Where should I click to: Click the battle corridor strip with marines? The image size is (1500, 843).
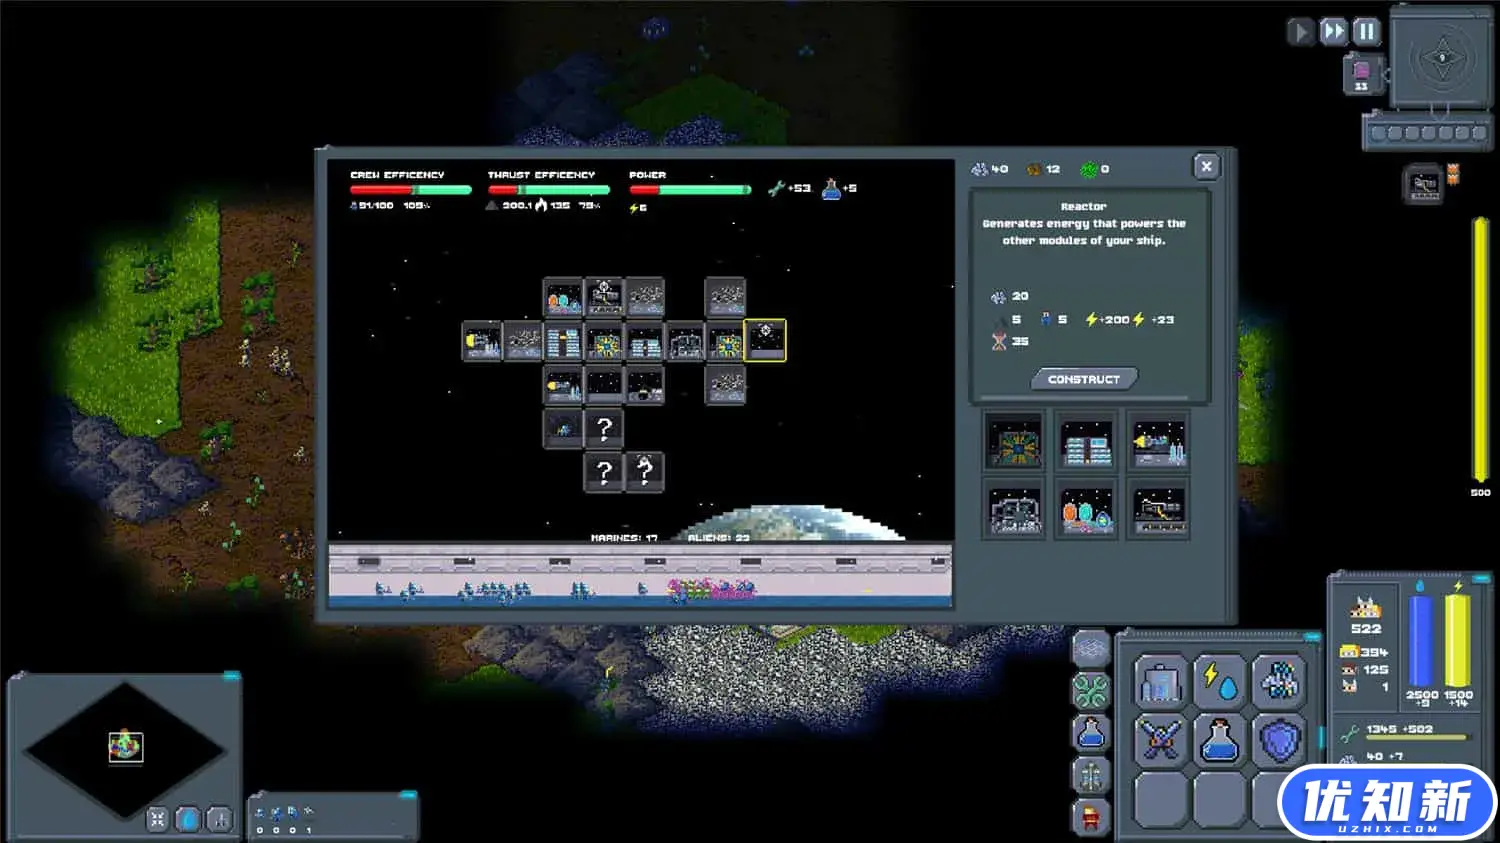pyautogui.click(x=640, y=576)
